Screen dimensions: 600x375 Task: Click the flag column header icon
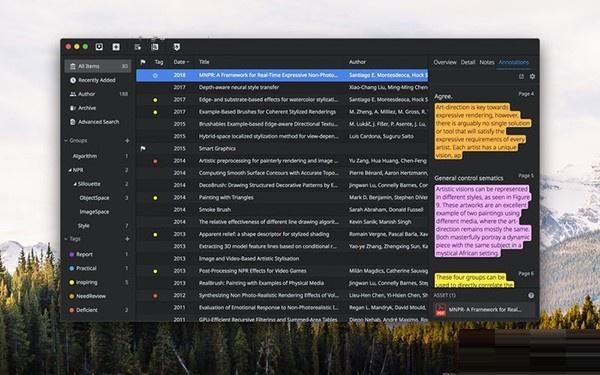pyautogui.click(x=143, y=62)
